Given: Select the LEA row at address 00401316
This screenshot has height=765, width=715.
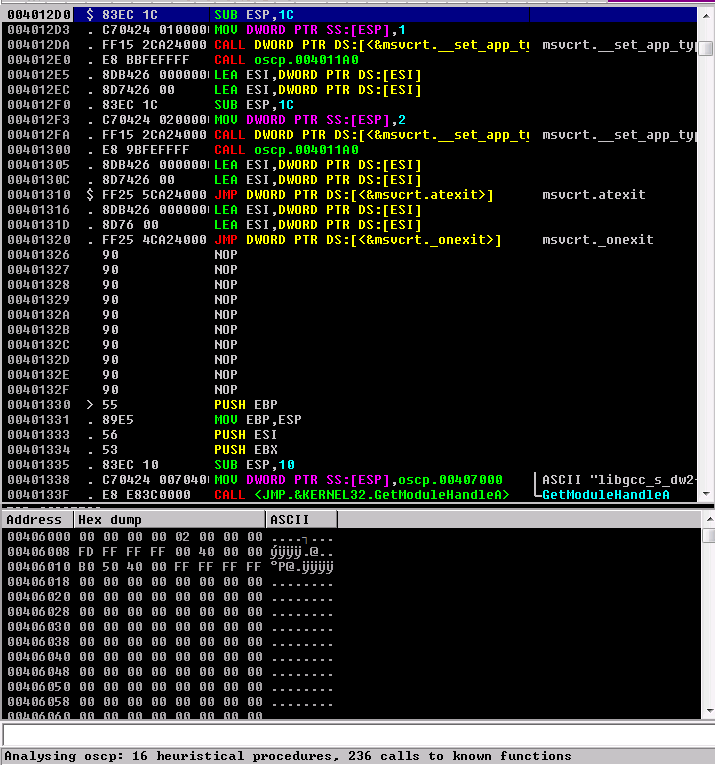Looking at the screenshot, I should [349, 210].
